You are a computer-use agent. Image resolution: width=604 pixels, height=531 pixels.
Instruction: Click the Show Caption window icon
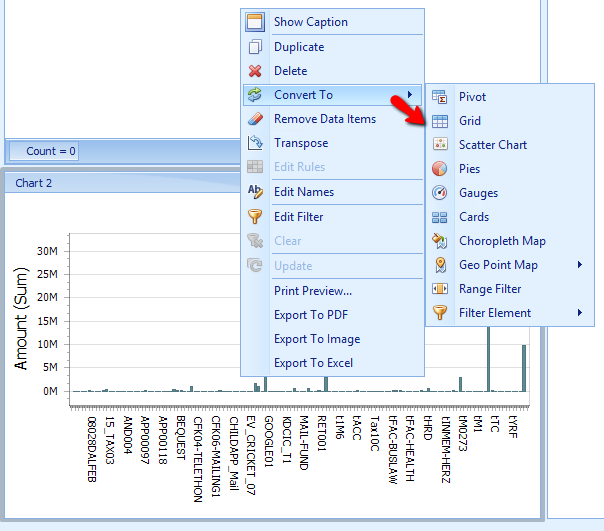point(255,22)
